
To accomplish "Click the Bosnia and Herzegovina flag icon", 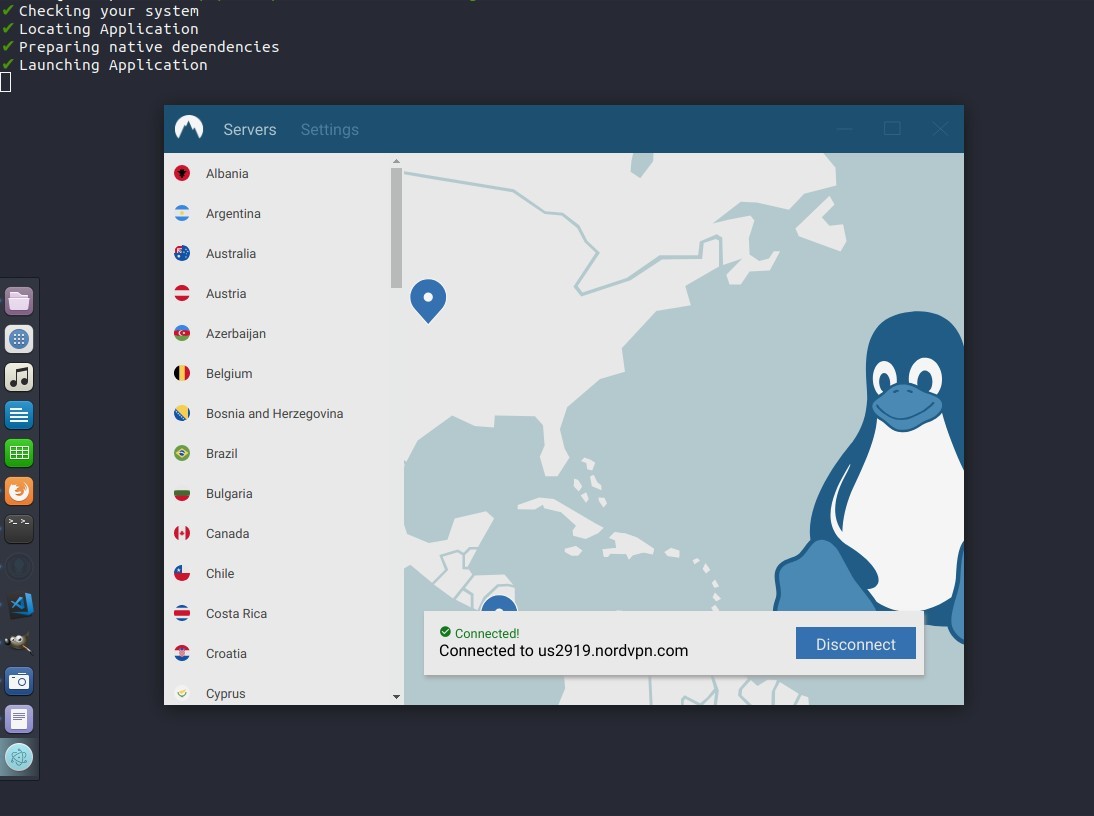I will (x=182, y=414).
